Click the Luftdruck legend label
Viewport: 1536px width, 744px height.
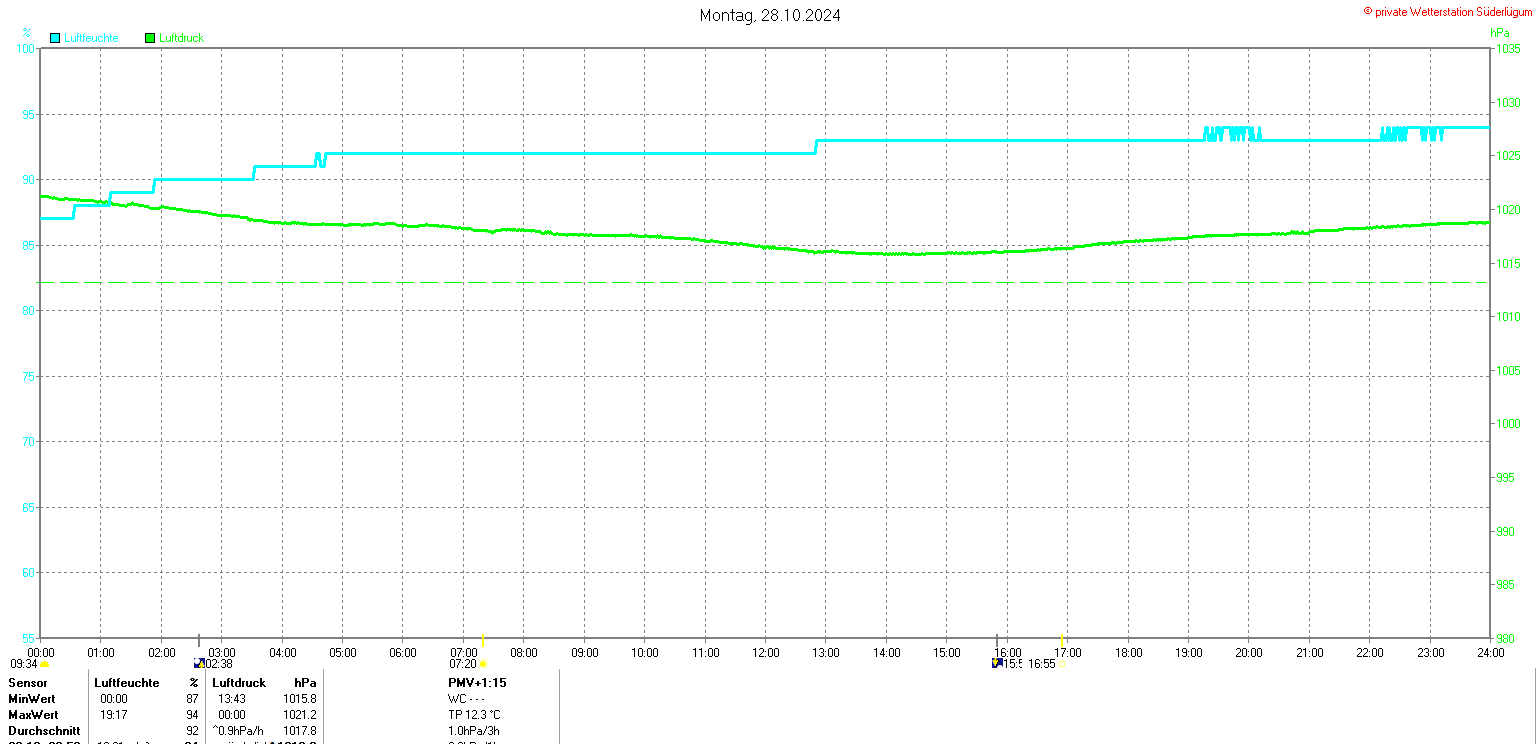181,38
